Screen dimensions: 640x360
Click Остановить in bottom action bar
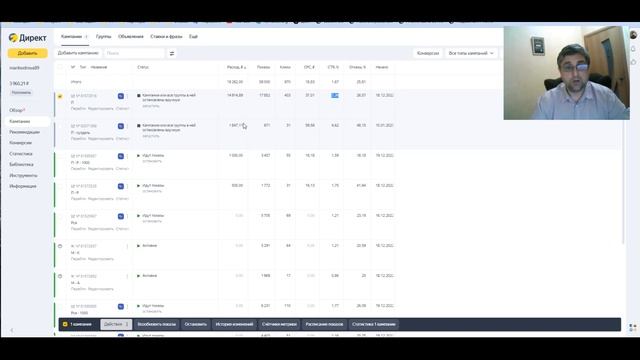(x=196, y=324)
